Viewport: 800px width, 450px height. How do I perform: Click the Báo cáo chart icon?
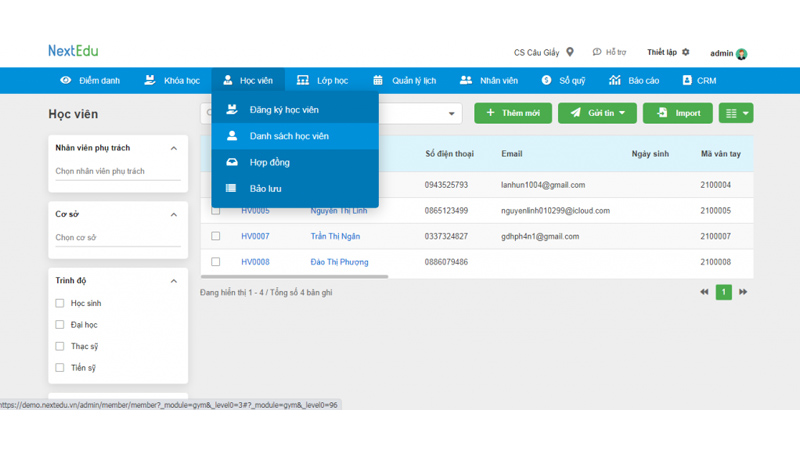tap(615, 80)
